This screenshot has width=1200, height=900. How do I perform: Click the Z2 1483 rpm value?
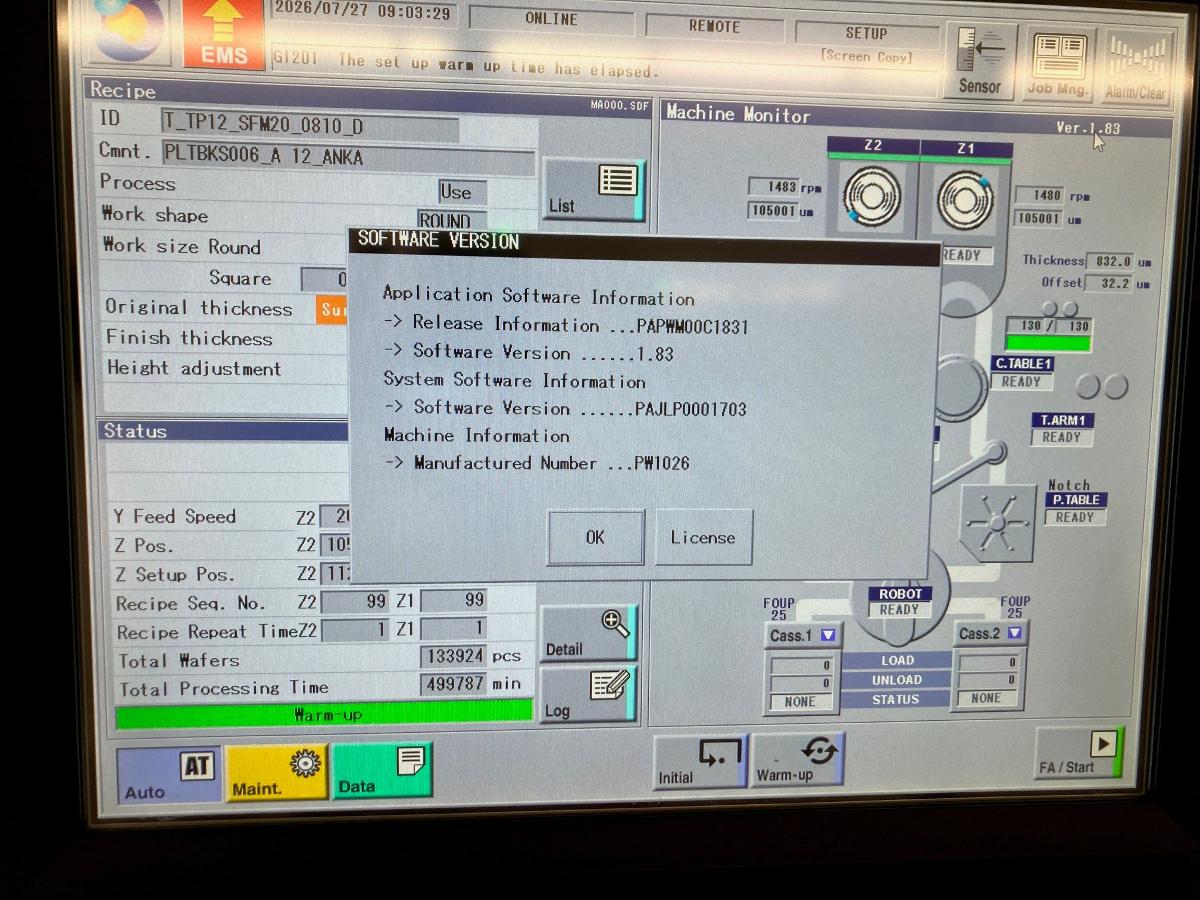click(x=774, y=187)
